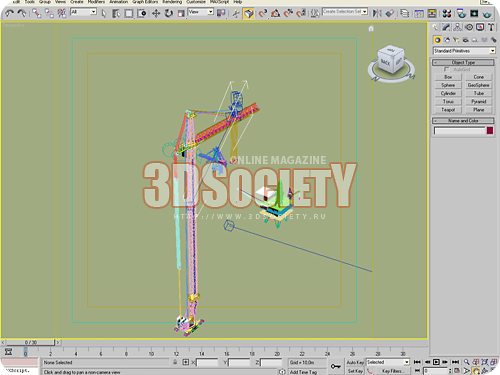Open the Group menu

coord(45,2)
